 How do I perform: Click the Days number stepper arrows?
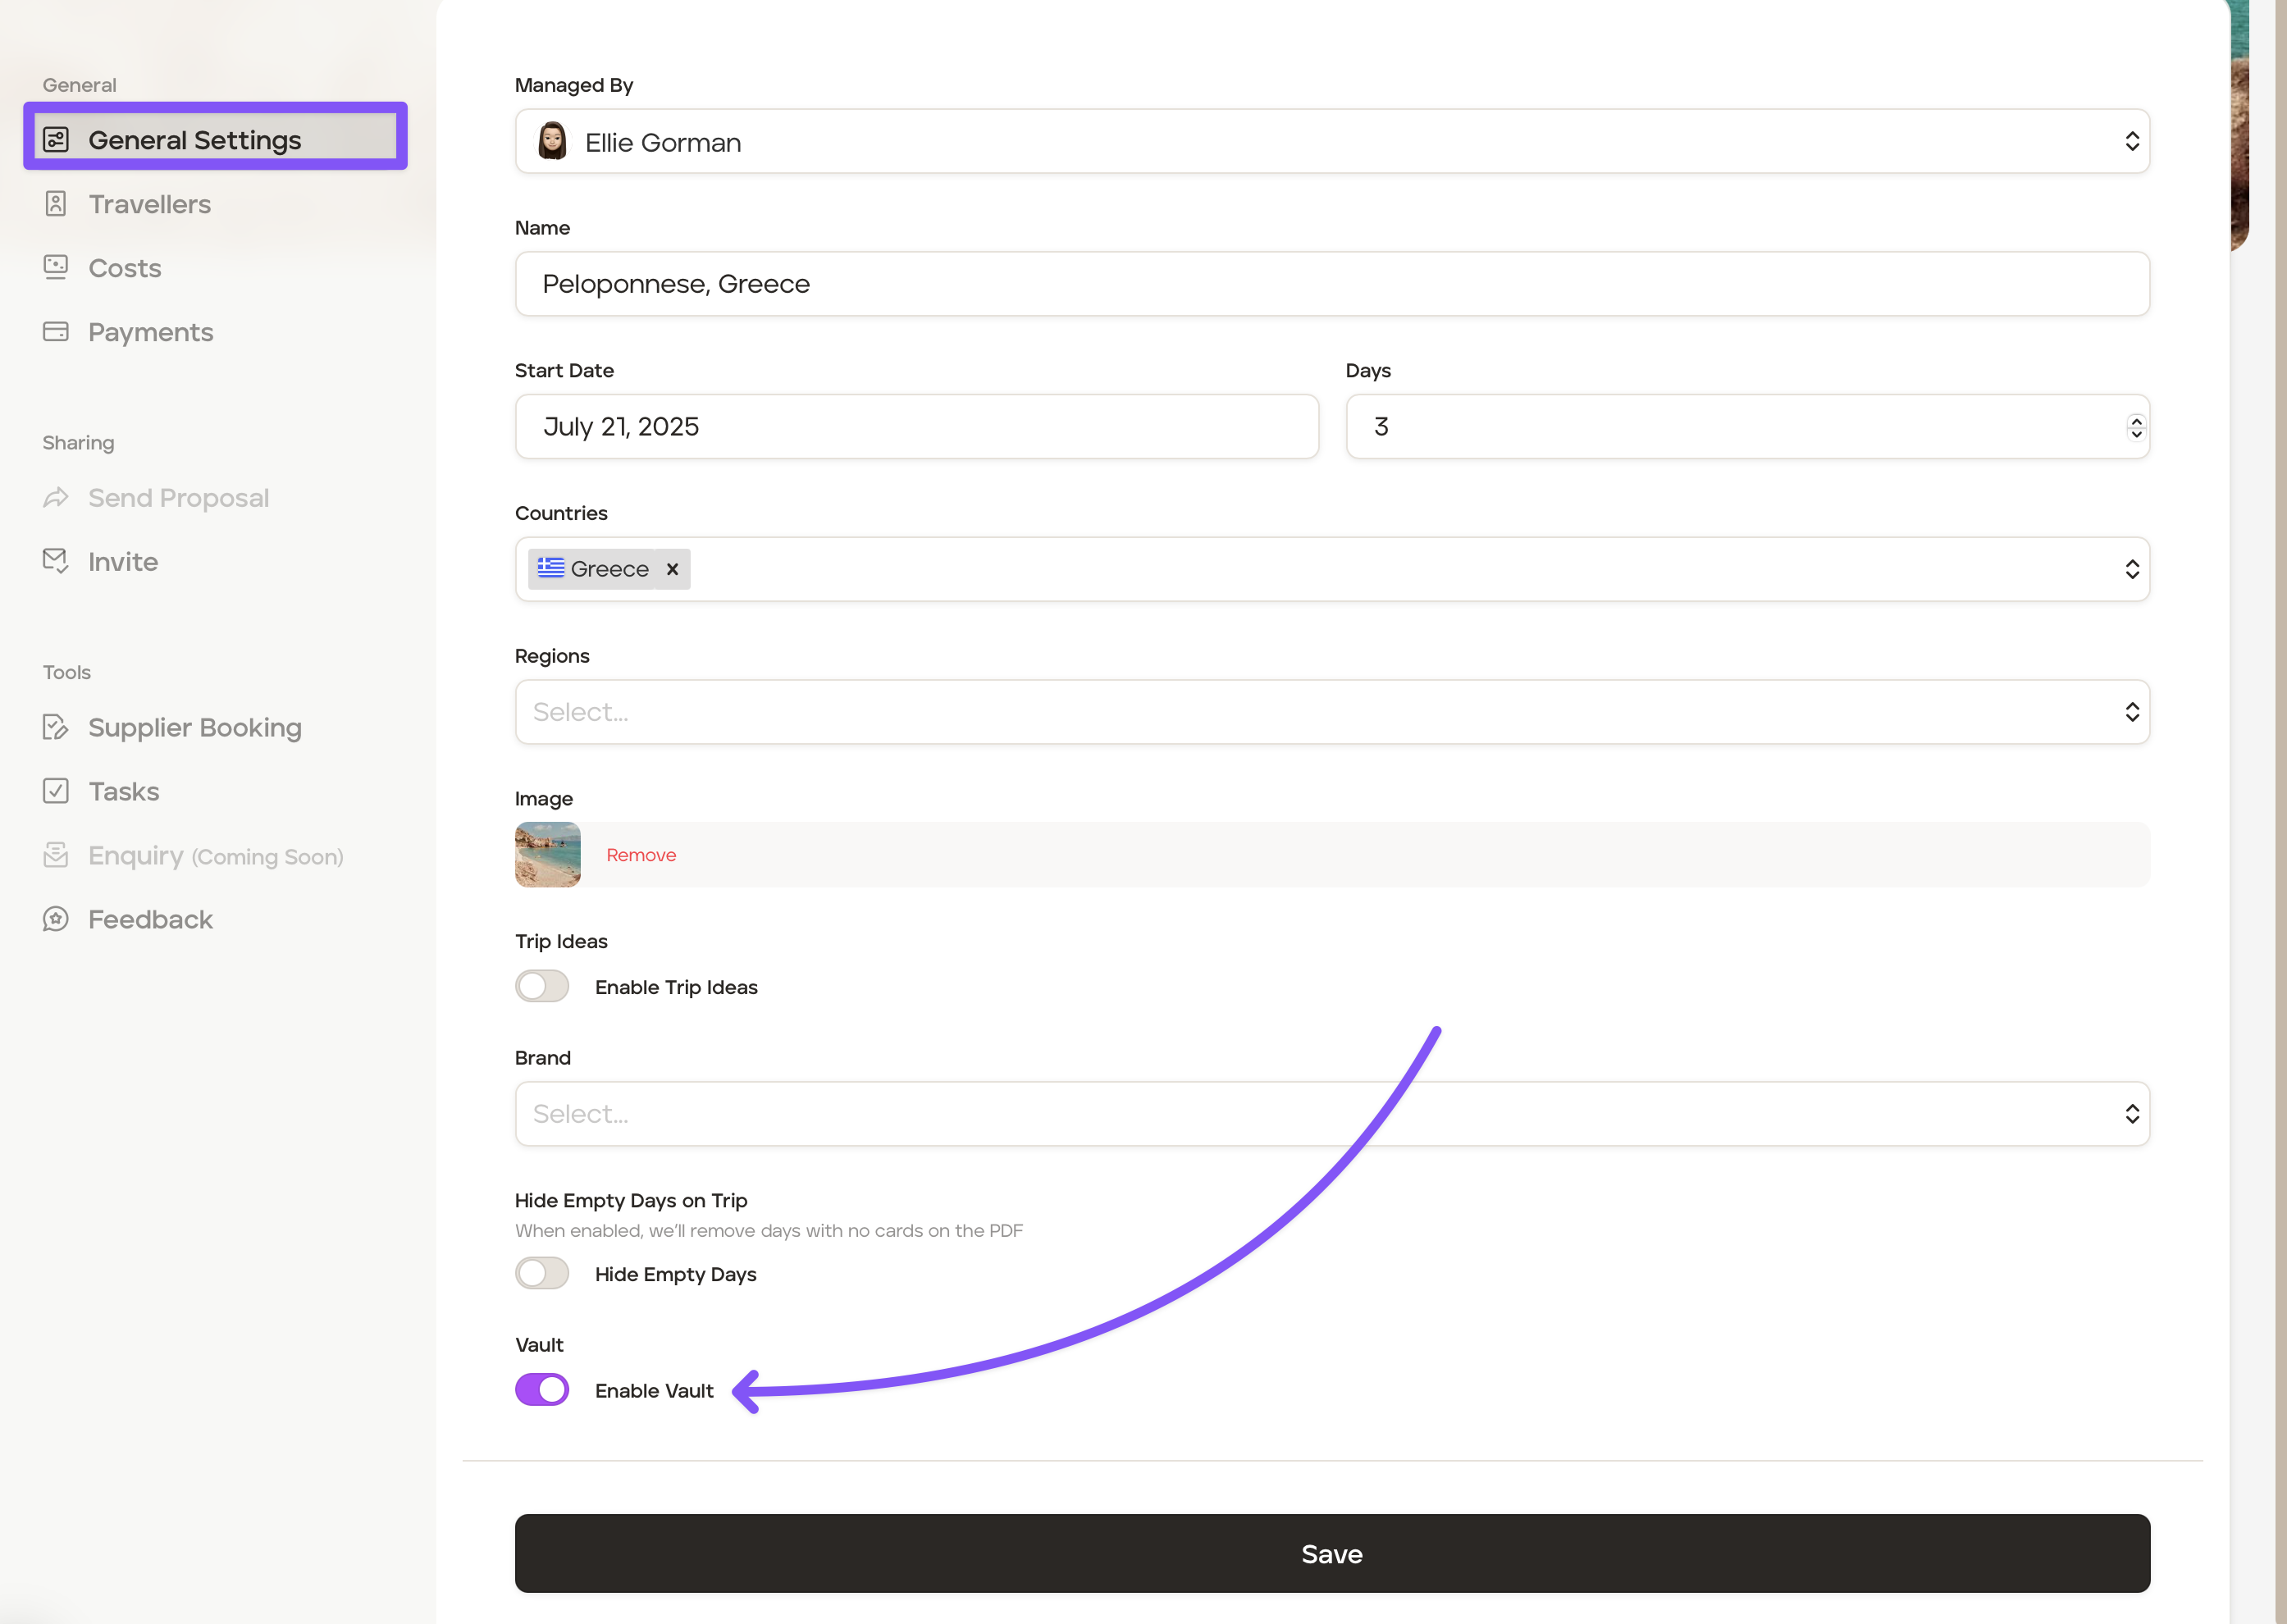pos(2136,427)
